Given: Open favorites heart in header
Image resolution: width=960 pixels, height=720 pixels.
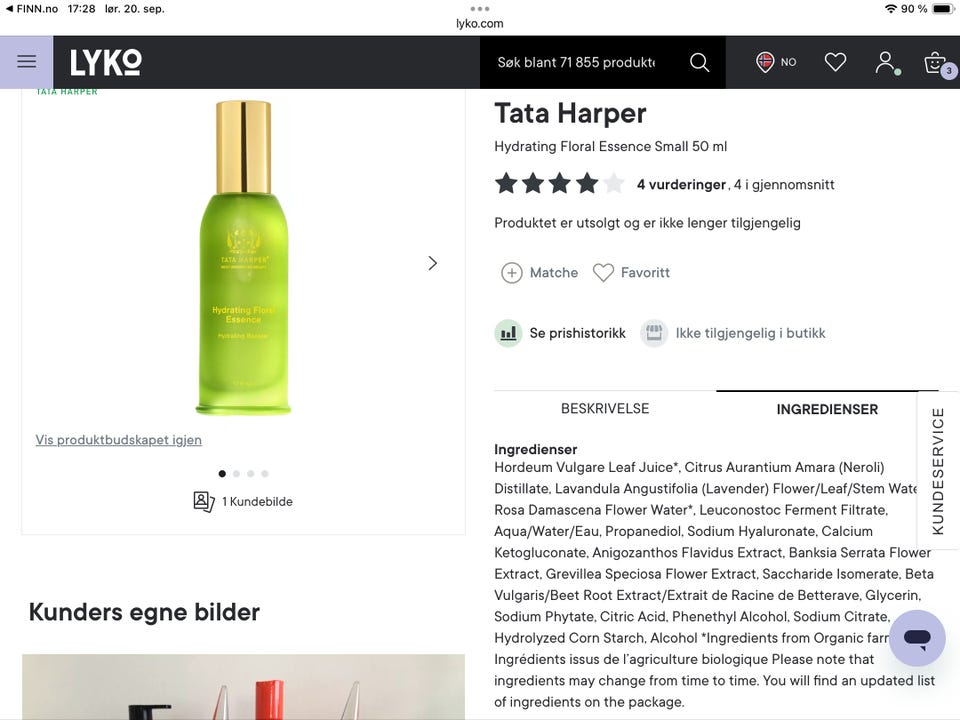Looking at the screenshot, I should (835, 62).
